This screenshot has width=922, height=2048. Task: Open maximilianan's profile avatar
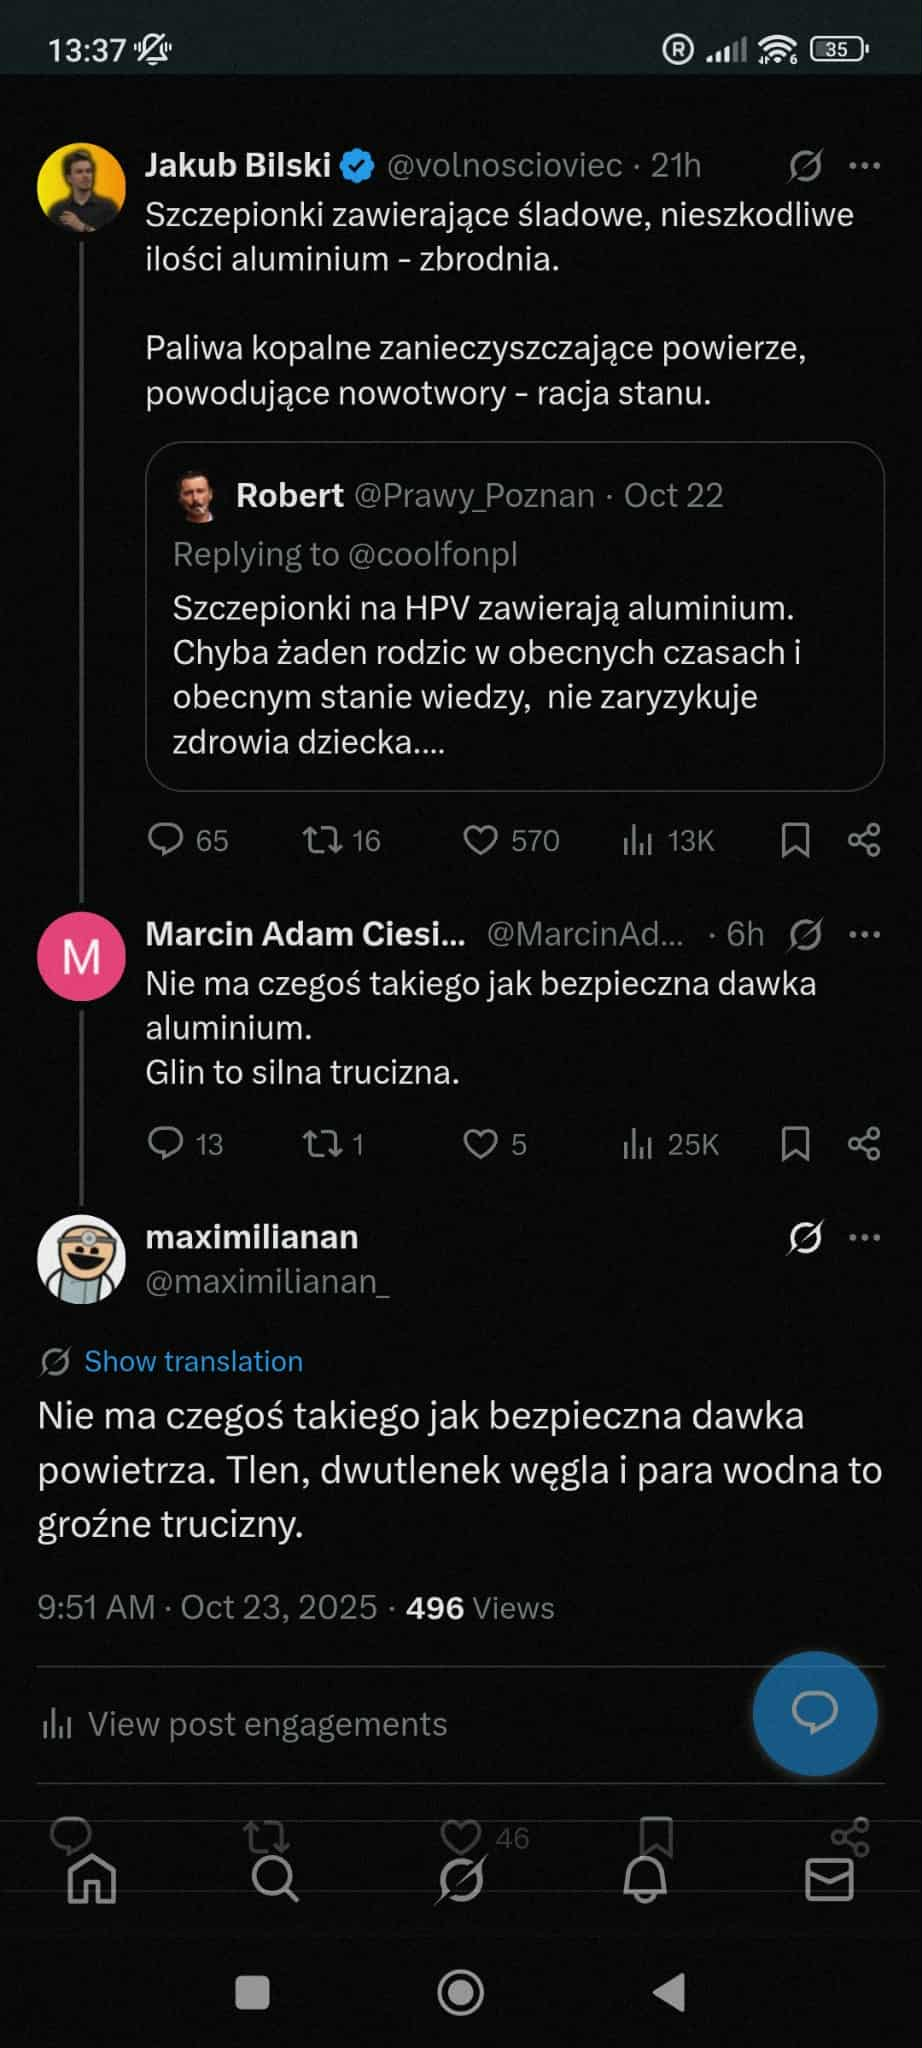click(81, 1259)
